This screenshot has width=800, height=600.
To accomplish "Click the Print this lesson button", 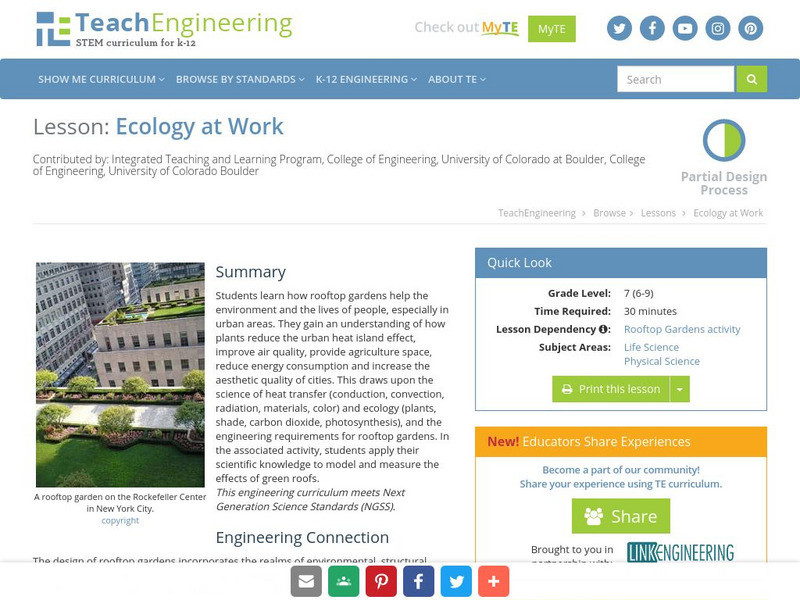I will coord(611,389).
